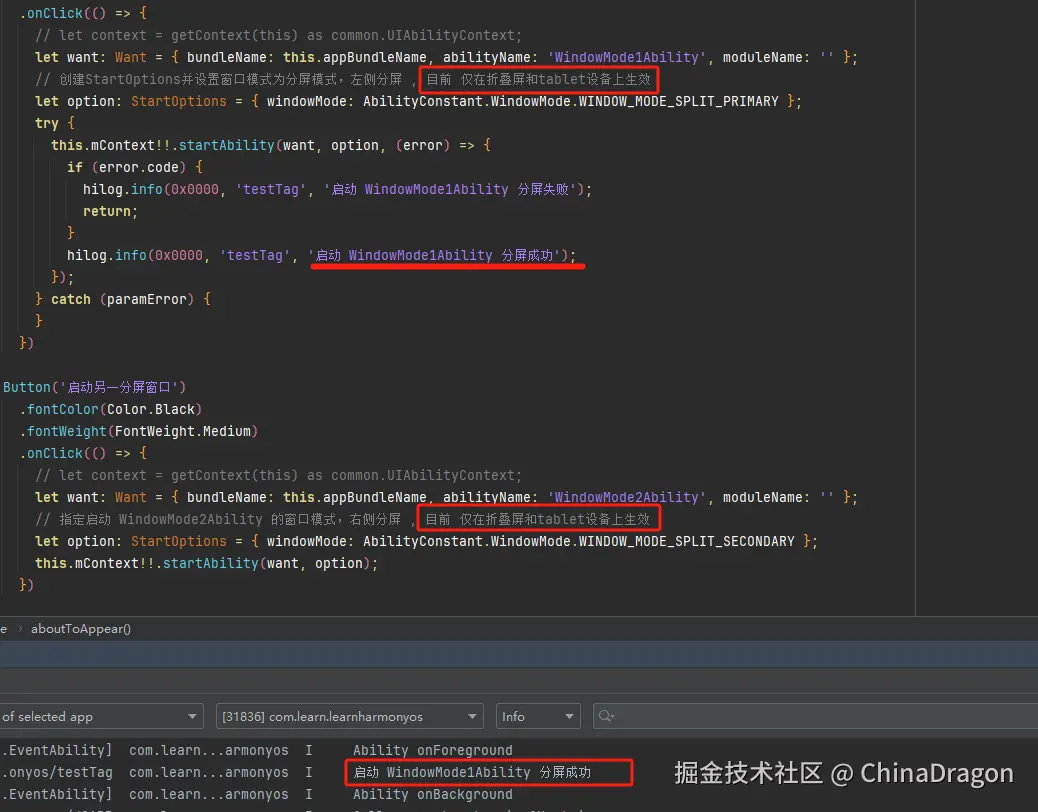Click the hilog line containing '分屏失败'

click(337, 189)
